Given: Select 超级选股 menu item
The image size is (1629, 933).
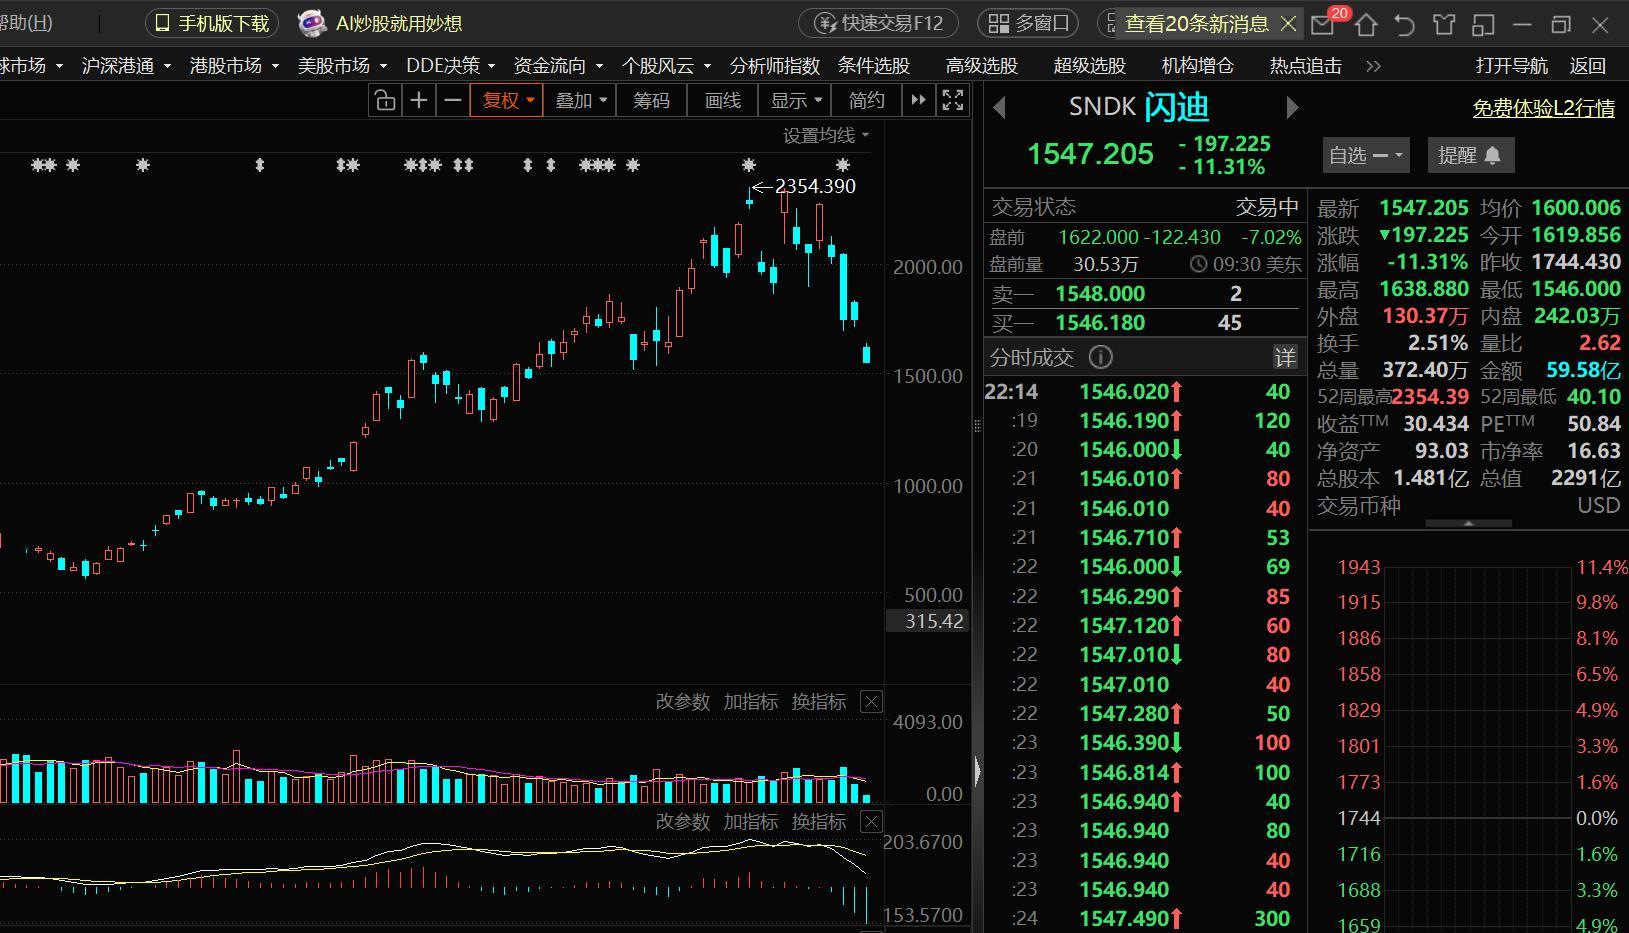Looking at the screenshot, I should tap(1090, 65).
